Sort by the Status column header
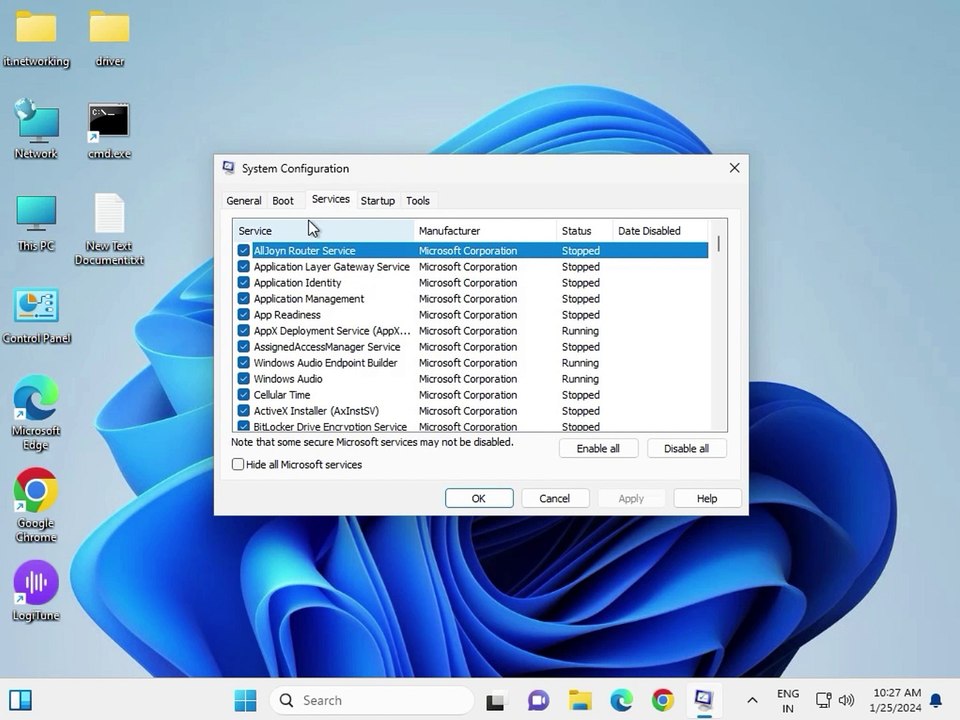The image size is (960, 720). [x=584, y=231]
